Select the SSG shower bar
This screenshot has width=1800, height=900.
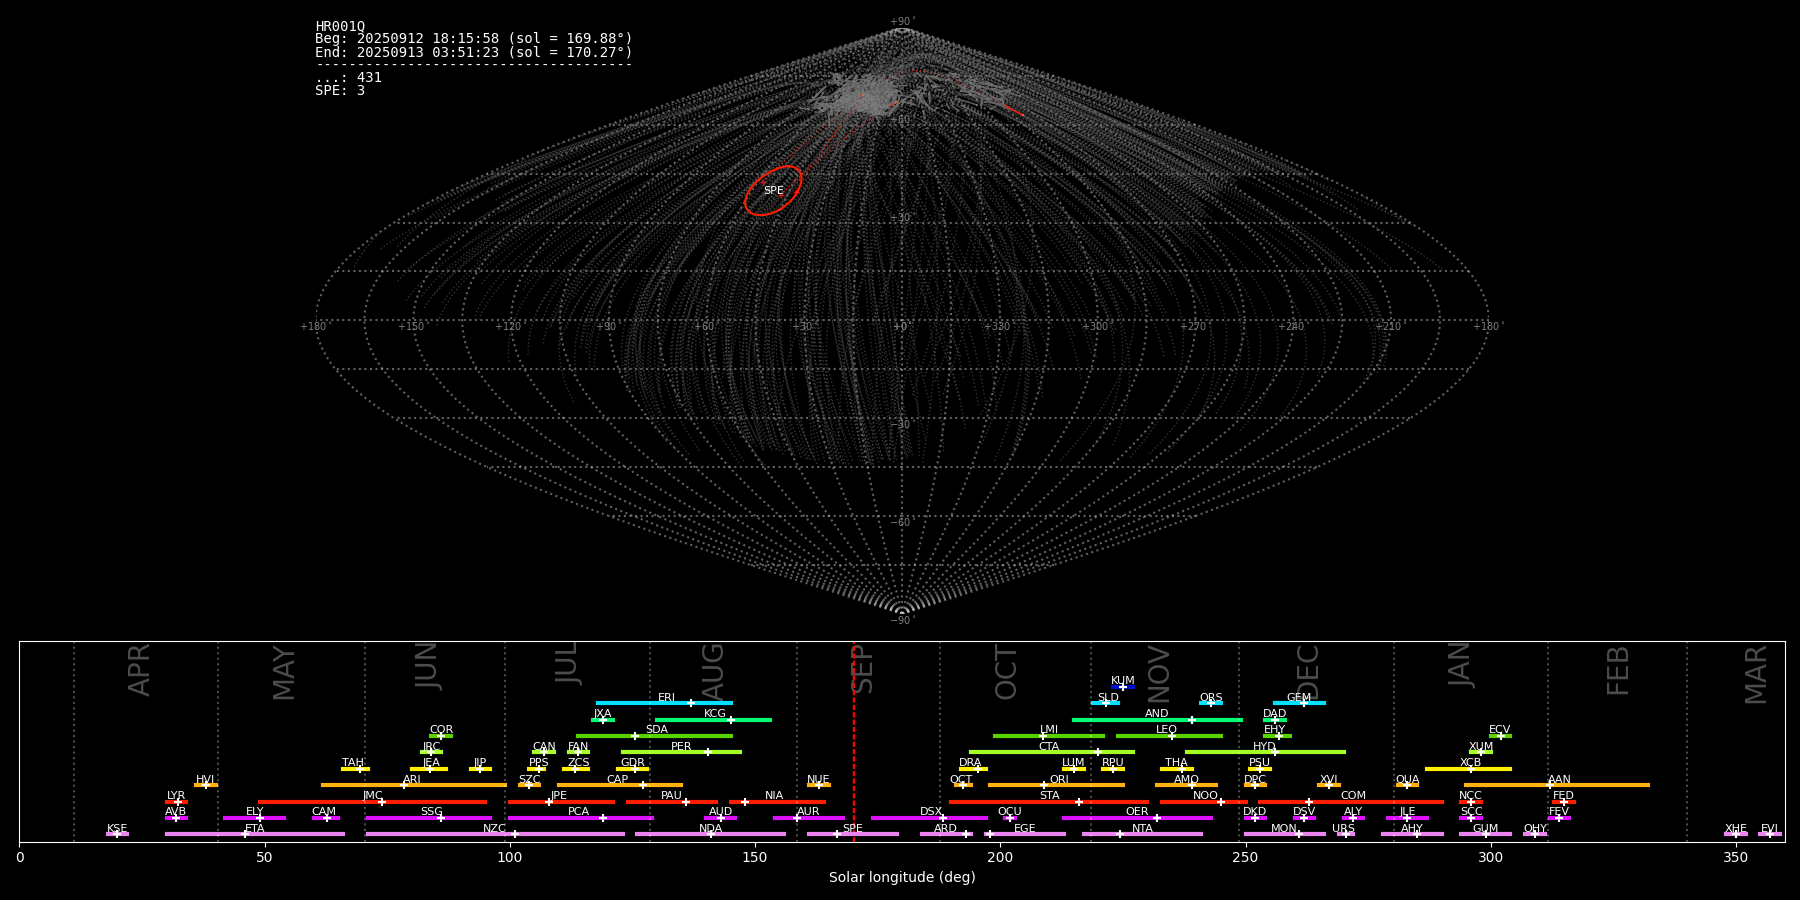[x=429, y=818]
